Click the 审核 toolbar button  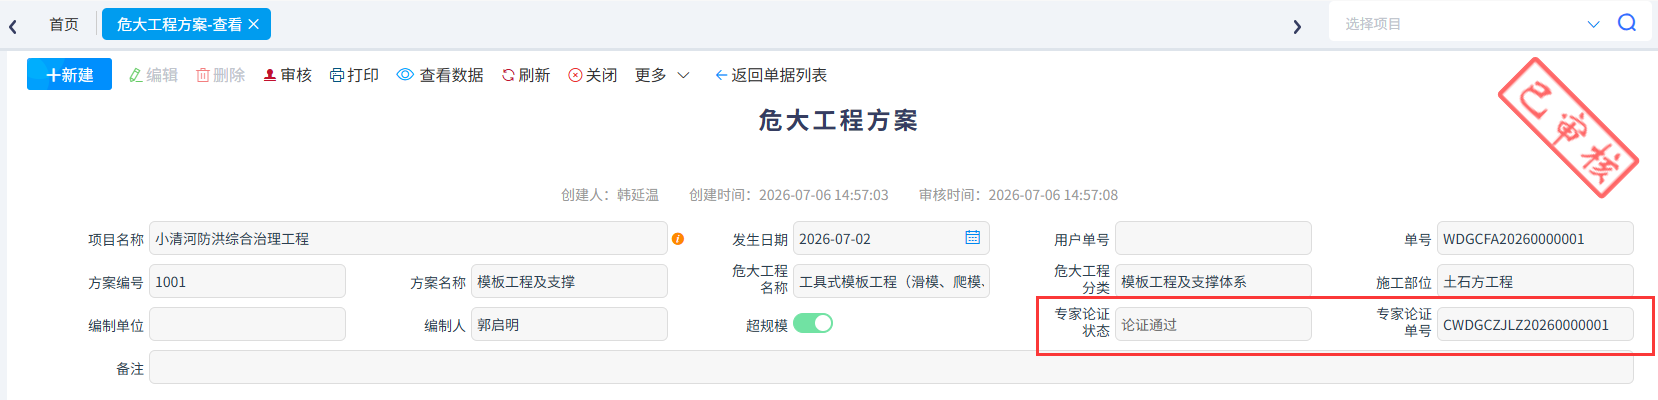[x=288, y=75]
